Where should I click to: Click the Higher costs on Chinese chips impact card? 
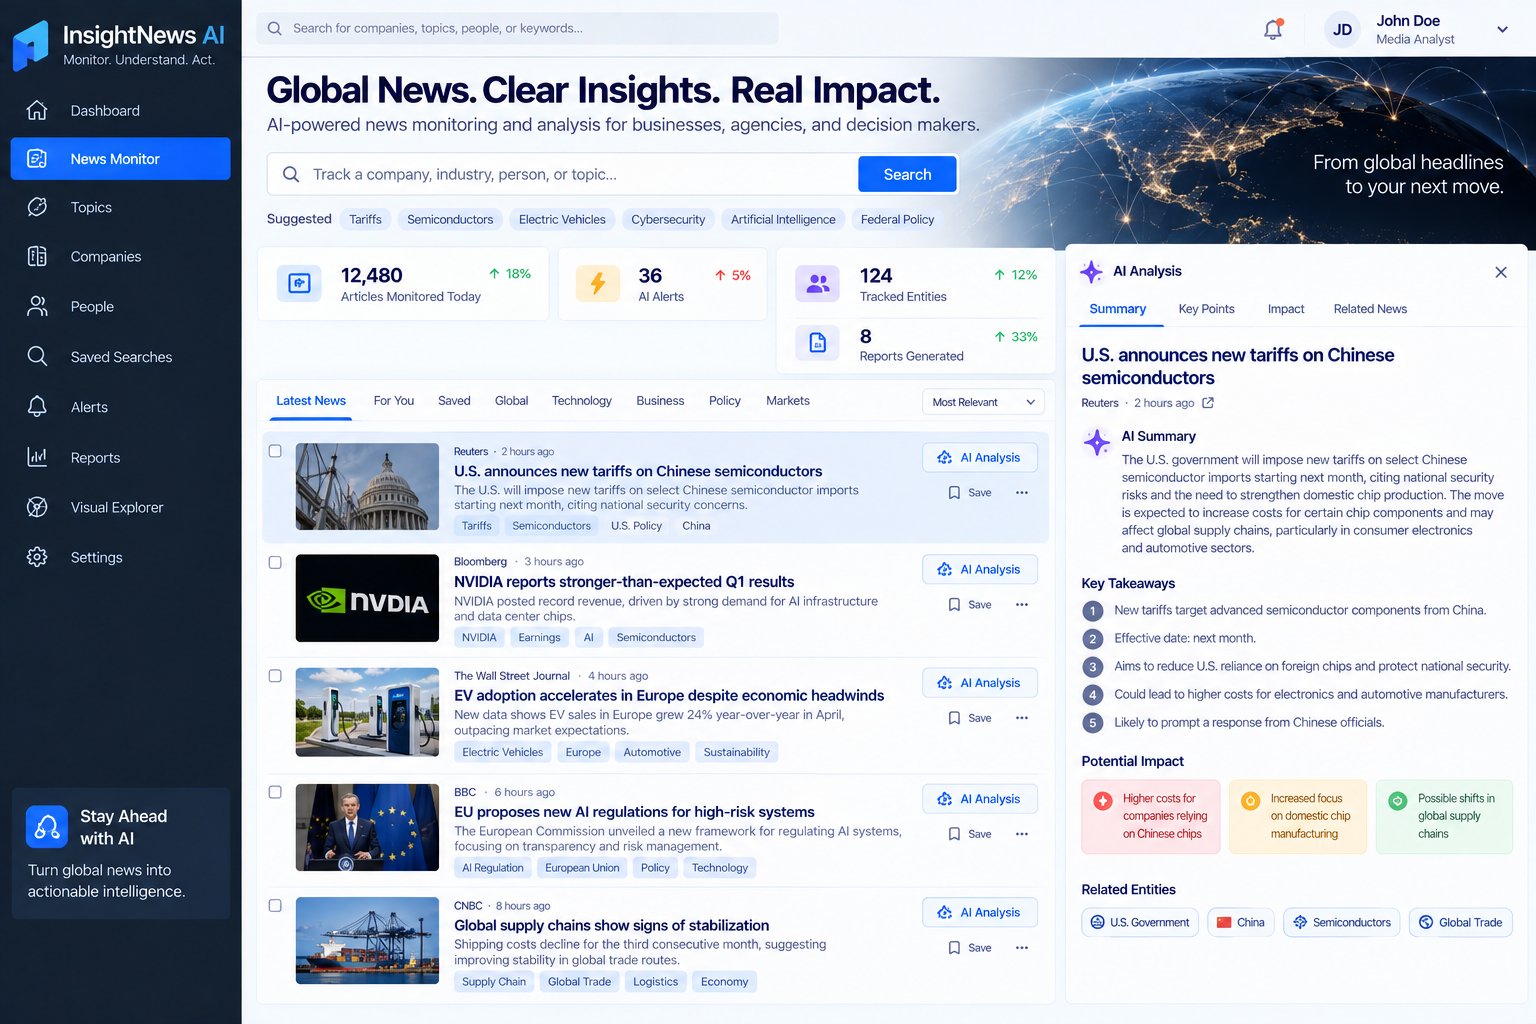[1151, 817]
